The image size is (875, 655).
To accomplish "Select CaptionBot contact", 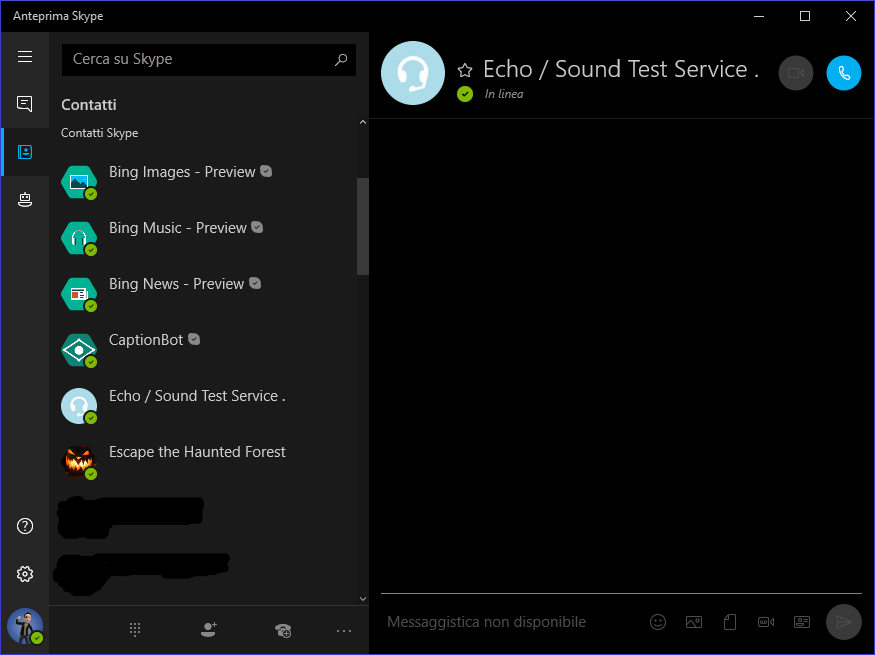I will pyautogui.click(x=203, y=350).
